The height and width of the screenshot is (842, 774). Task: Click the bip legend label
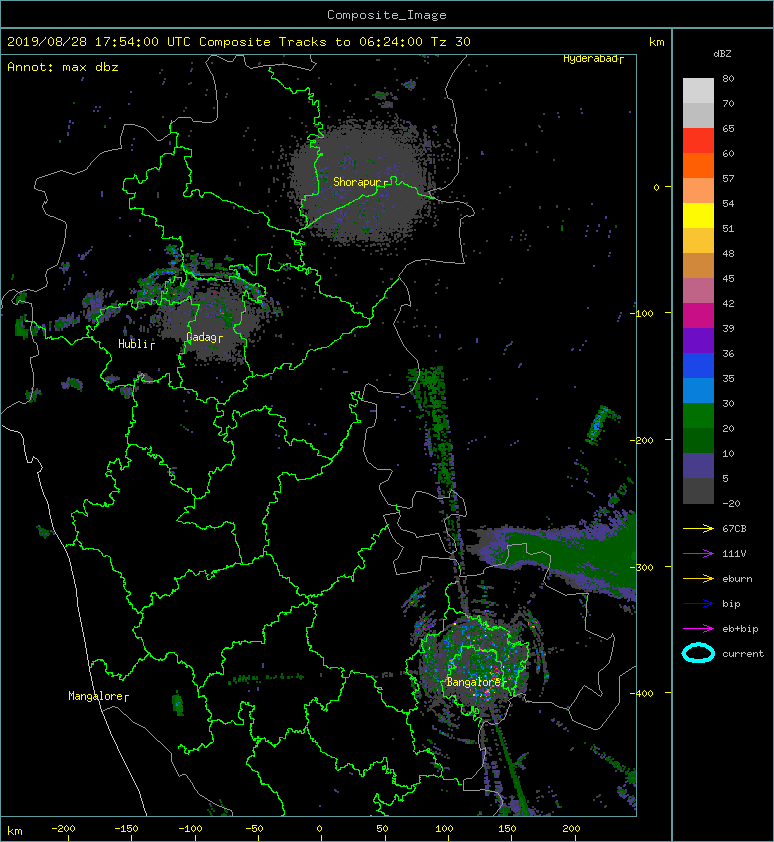(x=732, y=604)
